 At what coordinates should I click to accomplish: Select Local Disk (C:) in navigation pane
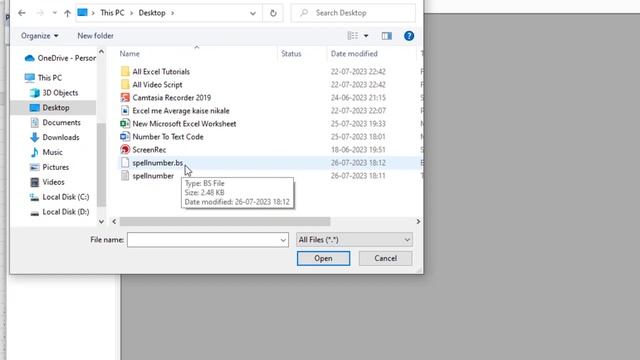point(59,197)
